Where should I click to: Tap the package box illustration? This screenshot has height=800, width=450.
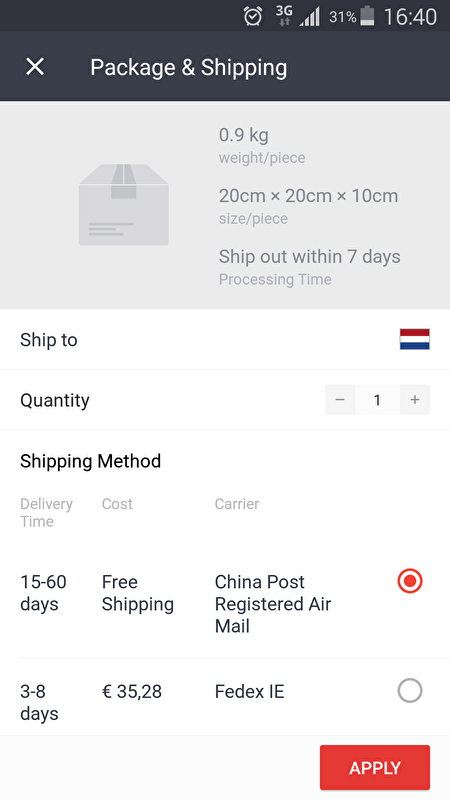123,205
